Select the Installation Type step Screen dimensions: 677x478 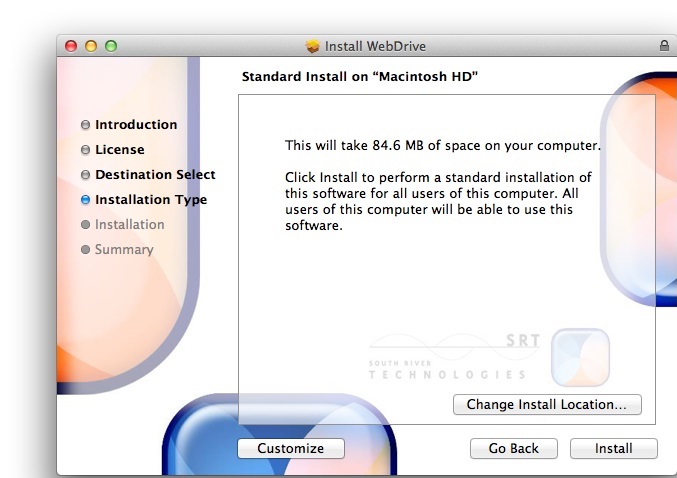151,199
